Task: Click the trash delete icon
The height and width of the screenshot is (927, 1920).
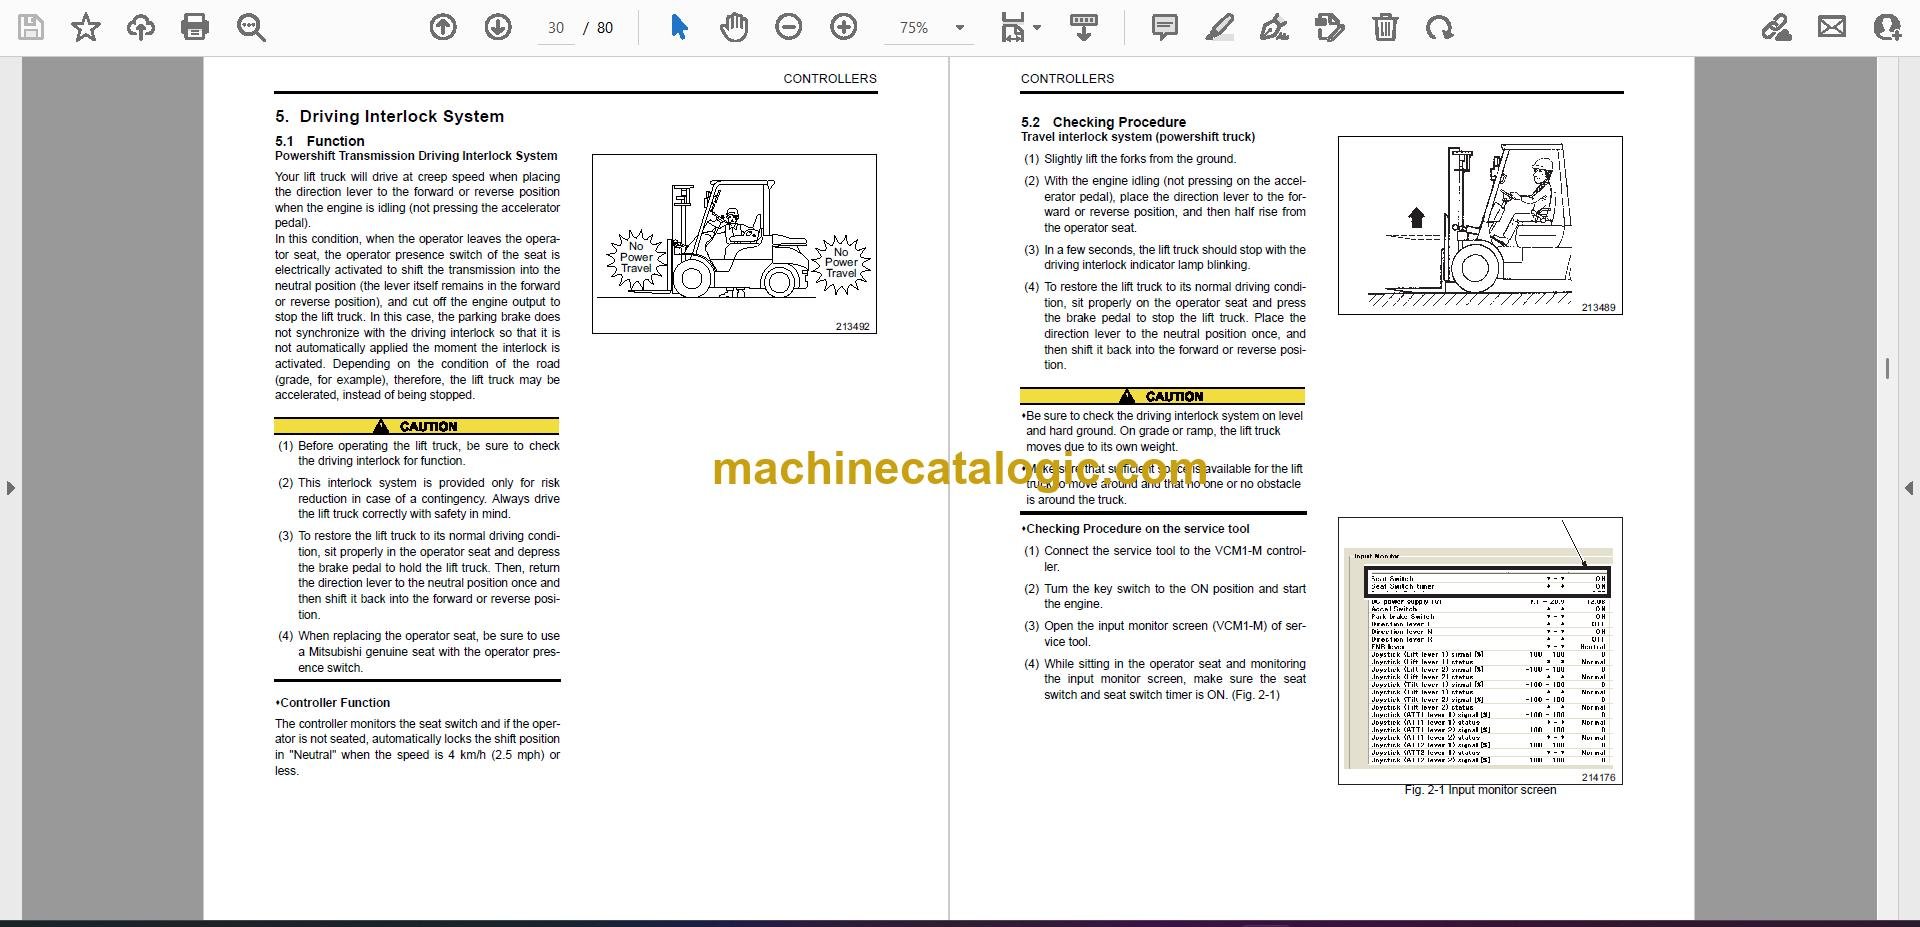Action: 1385,28
